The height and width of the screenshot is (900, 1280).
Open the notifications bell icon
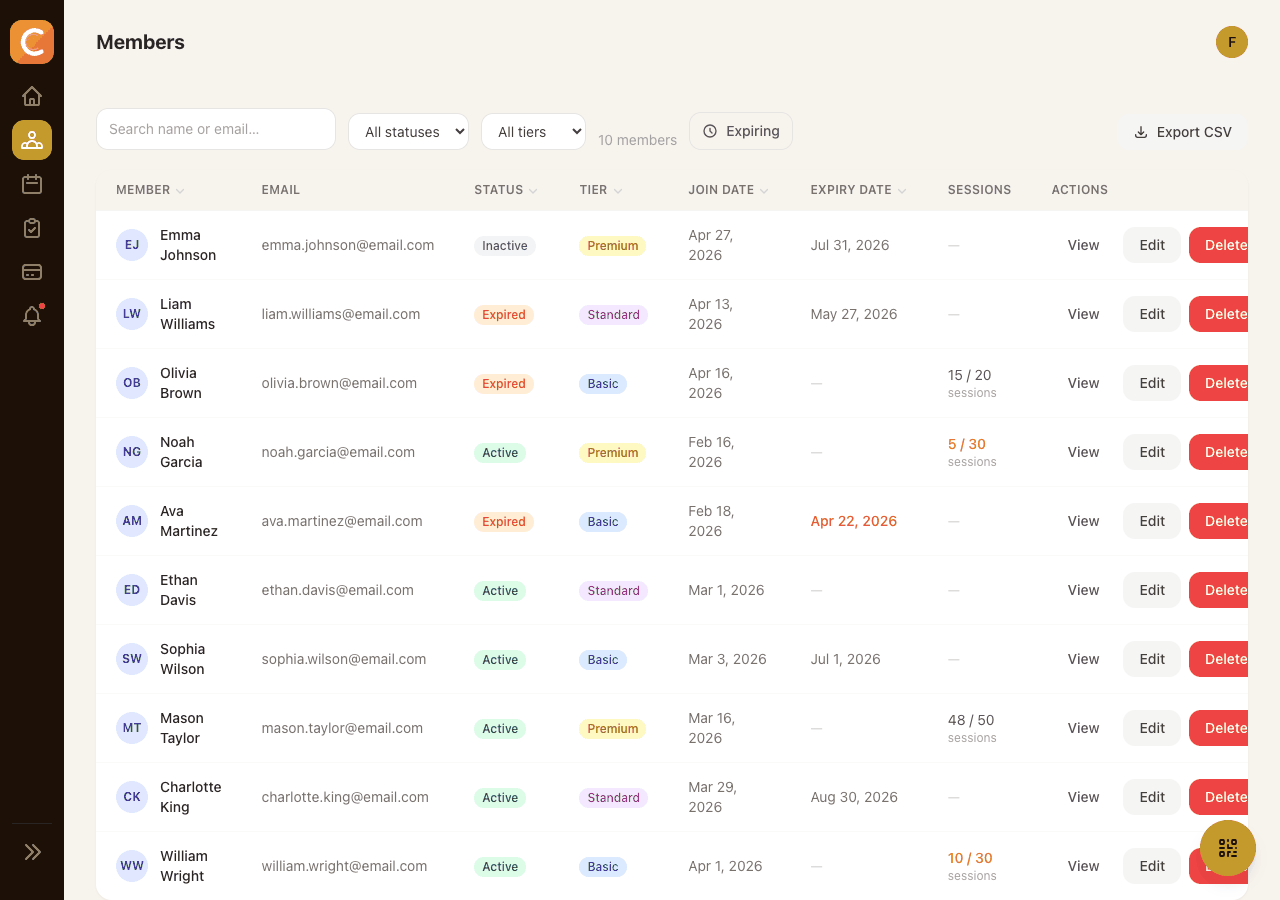click(x=32, y=316)
